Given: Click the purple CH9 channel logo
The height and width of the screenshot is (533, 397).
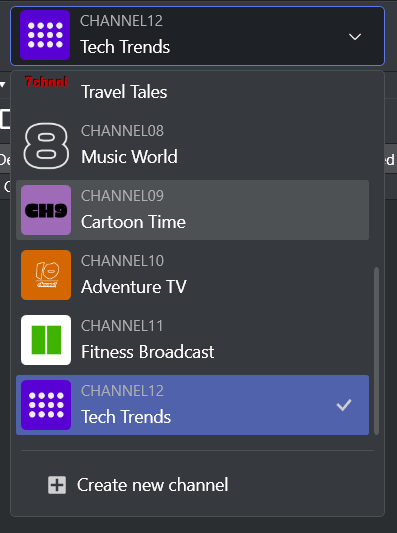Looking at the screenshot, I should (46, 210).
